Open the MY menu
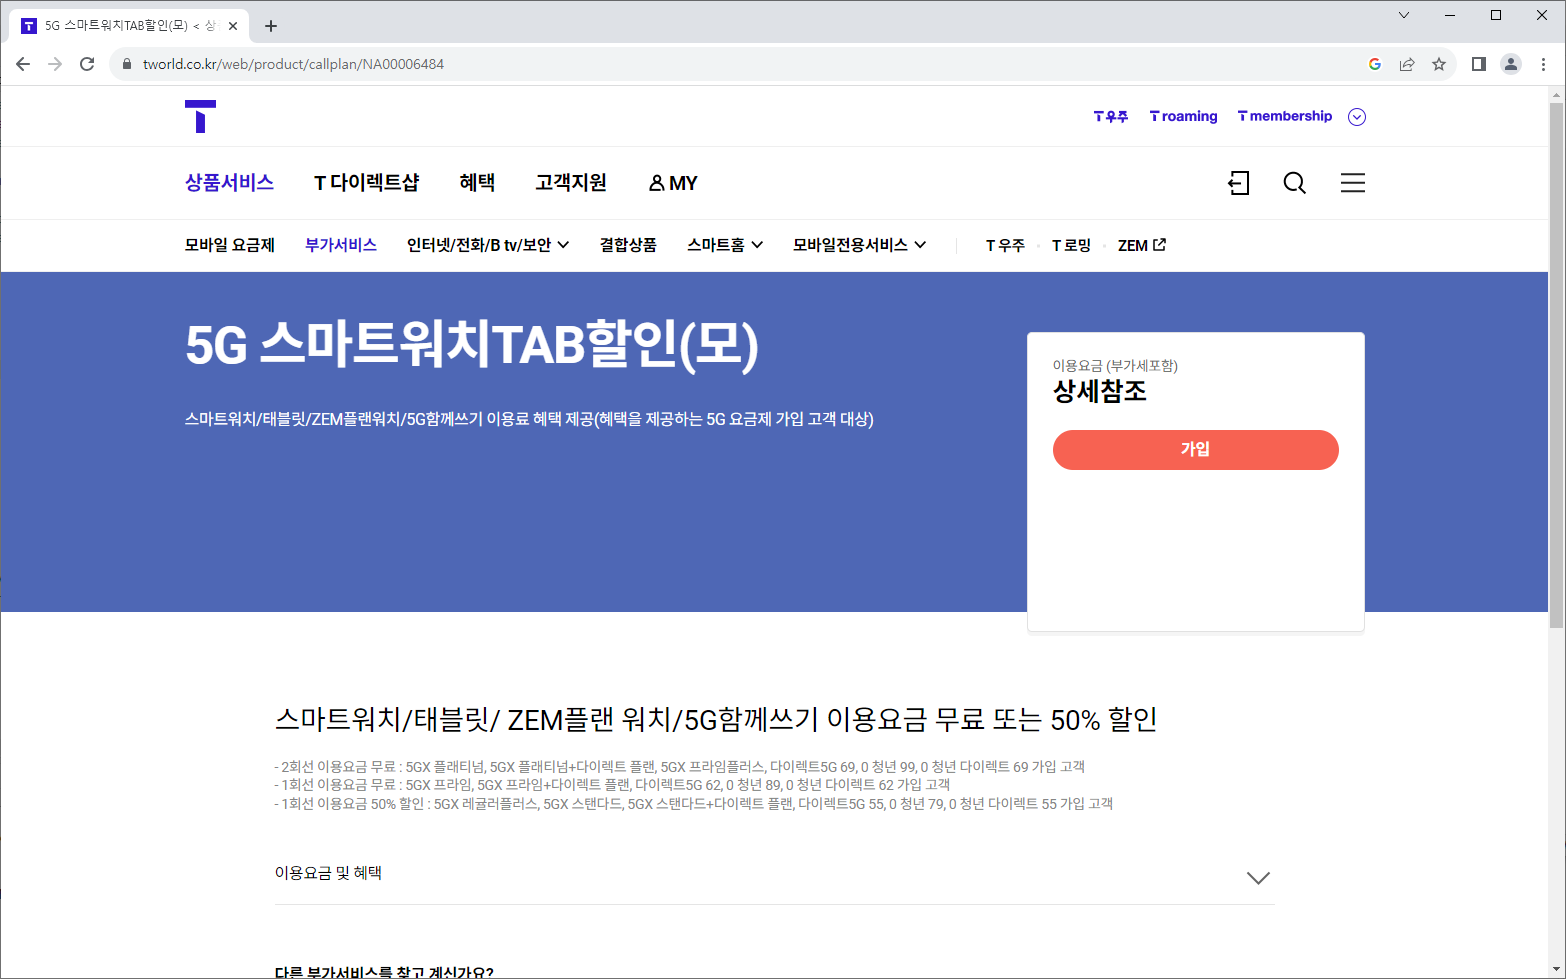The height and width of the screenshot is (979, 1566). tap(673, 183)
